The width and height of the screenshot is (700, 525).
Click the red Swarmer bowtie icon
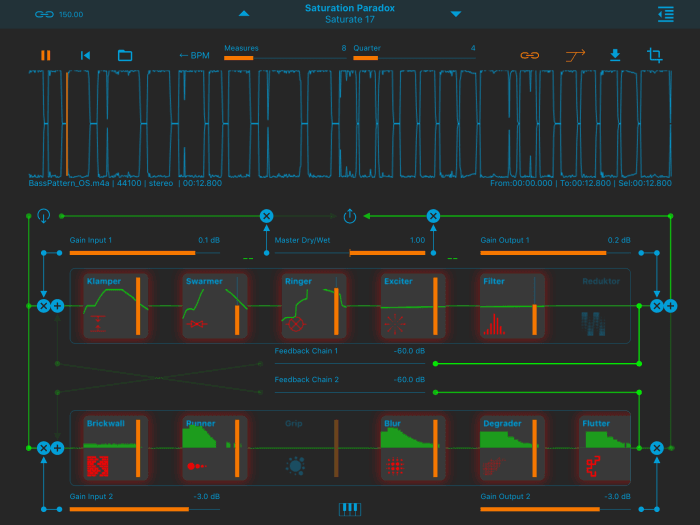[x=197, y=324]
